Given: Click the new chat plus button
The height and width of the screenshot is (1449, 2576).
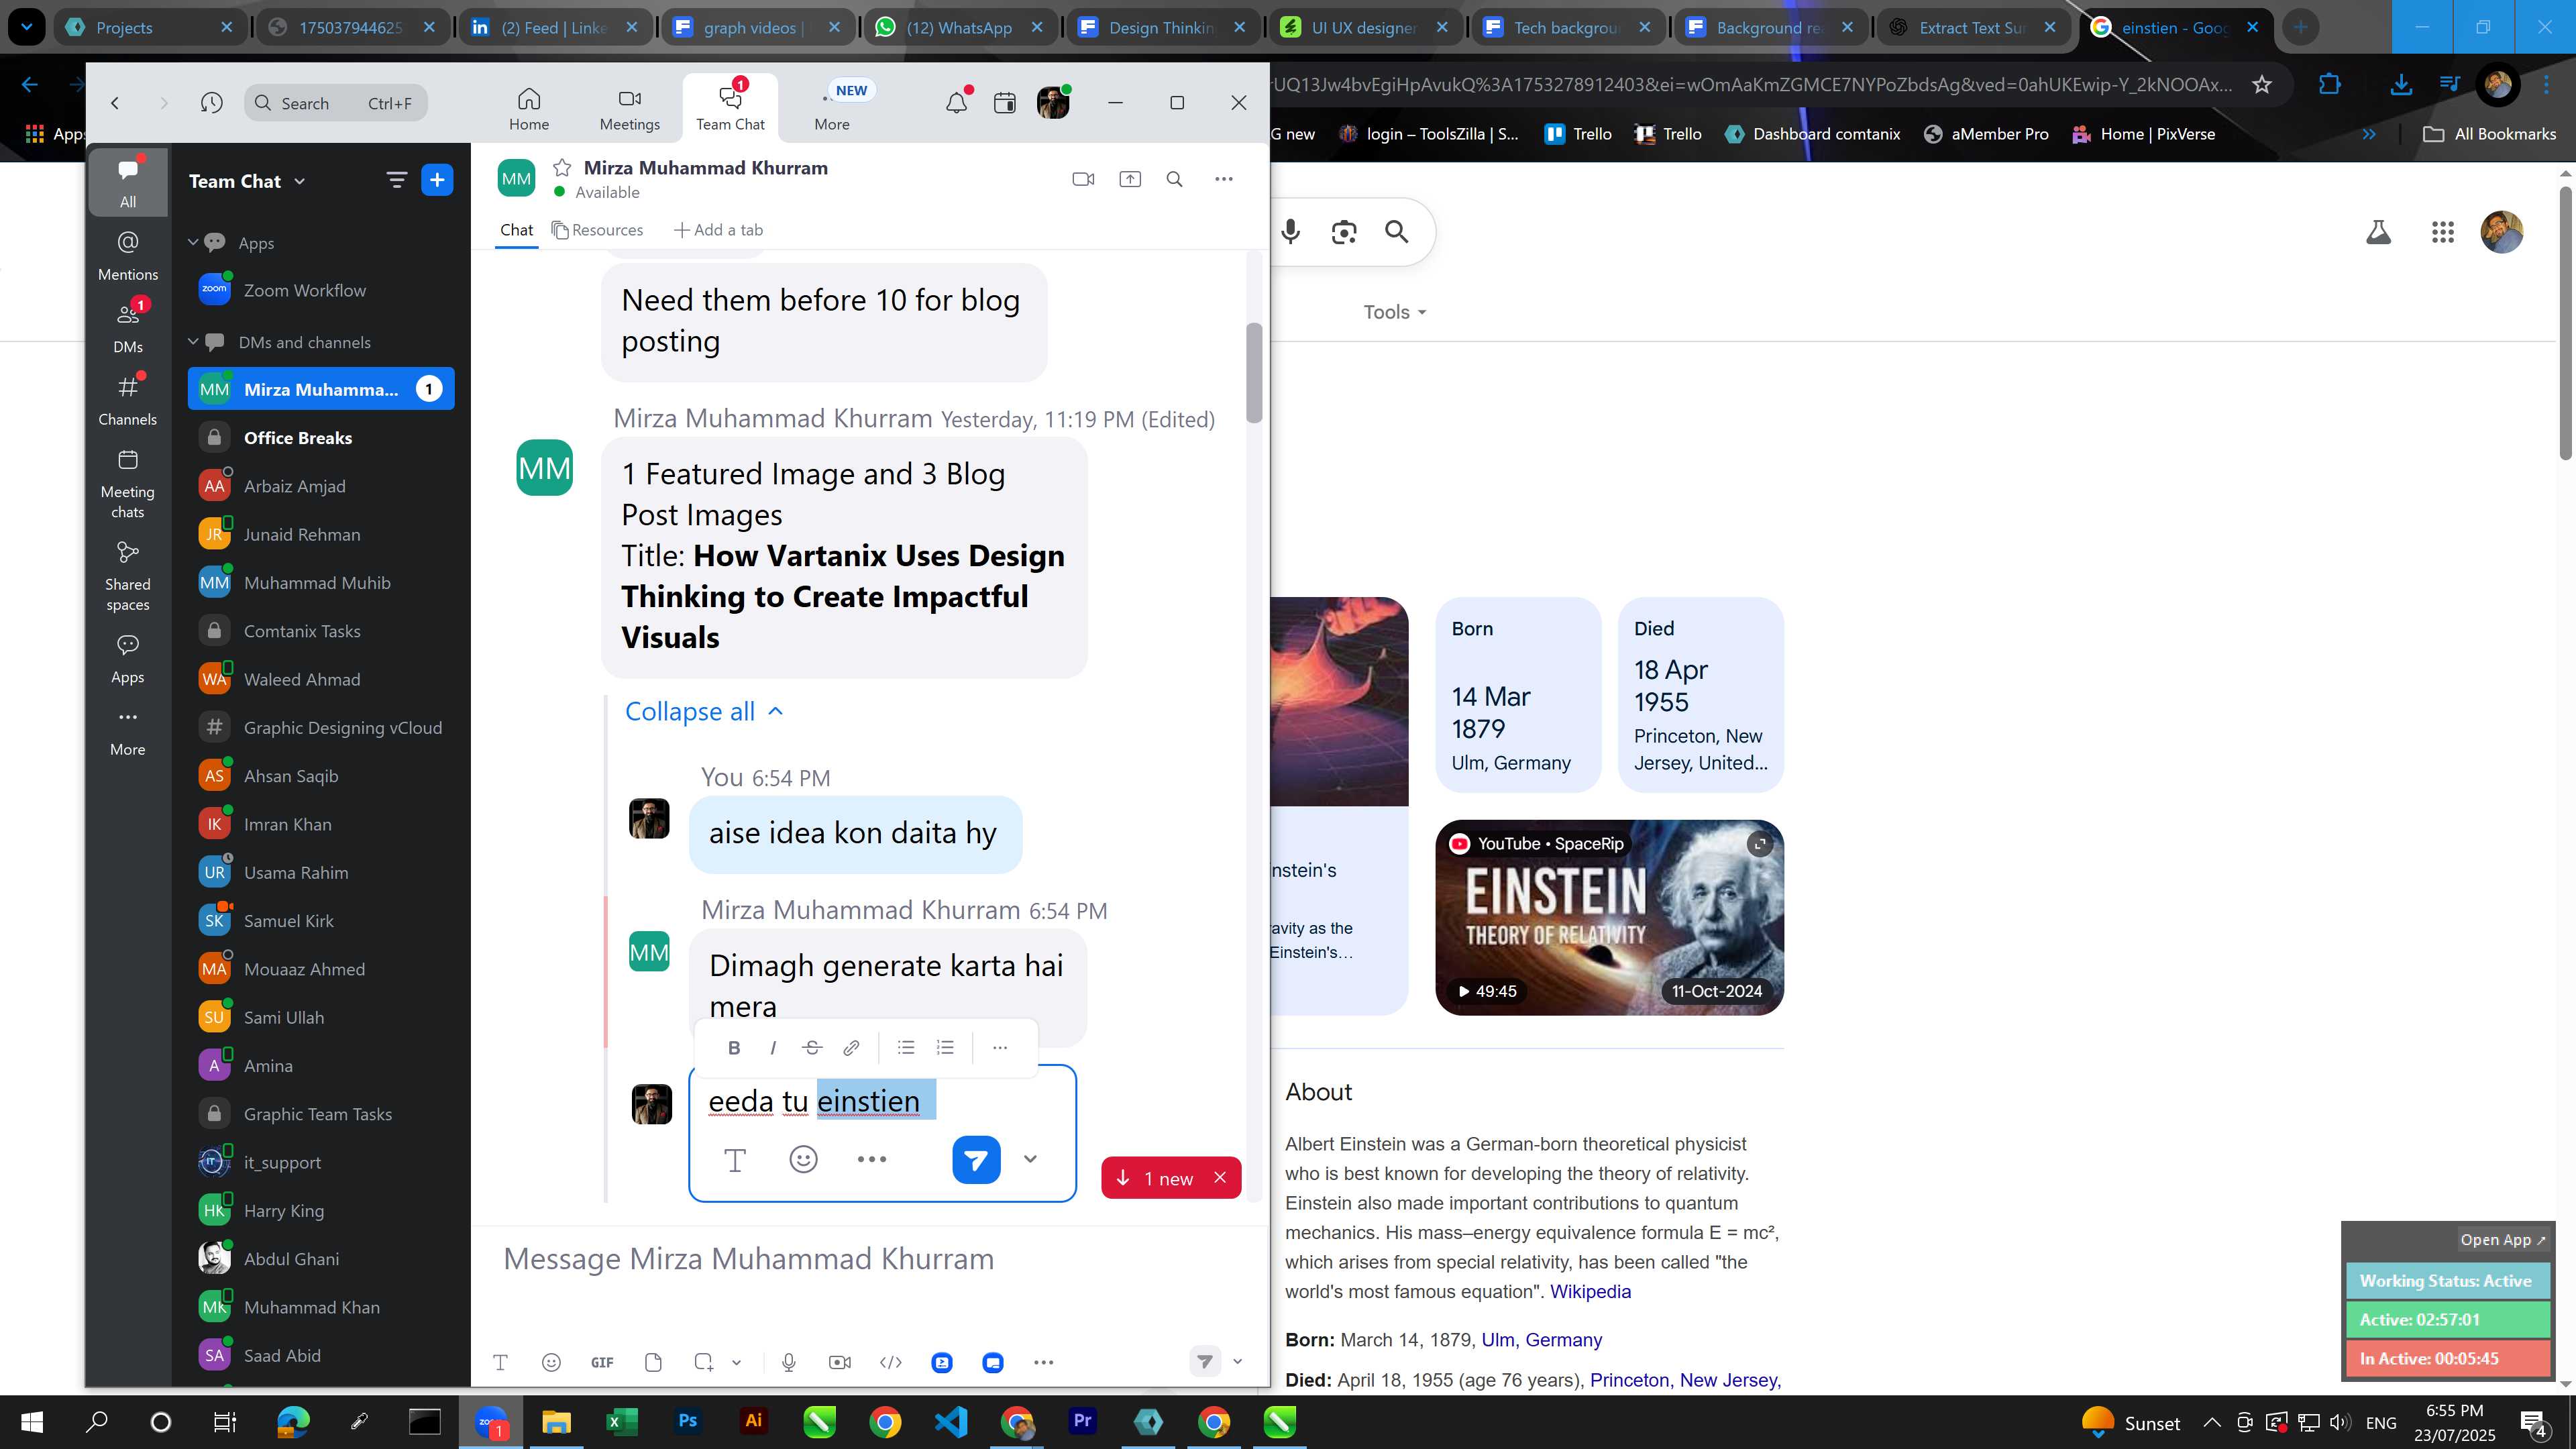Looking at the screenshot, I should (437, 180).
